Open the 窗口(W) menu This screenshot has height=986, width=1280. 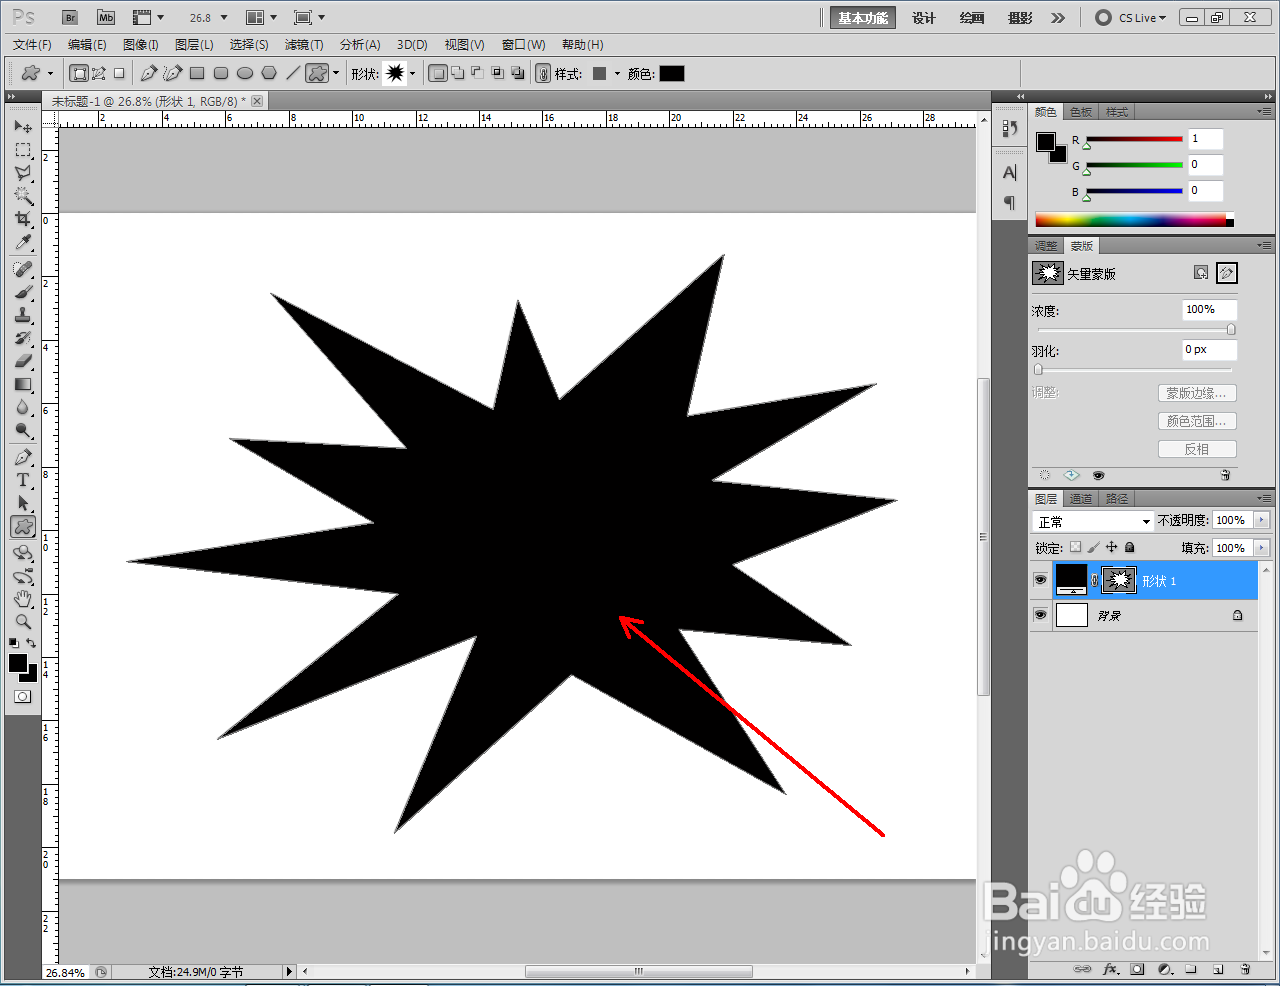coord(524,45)
